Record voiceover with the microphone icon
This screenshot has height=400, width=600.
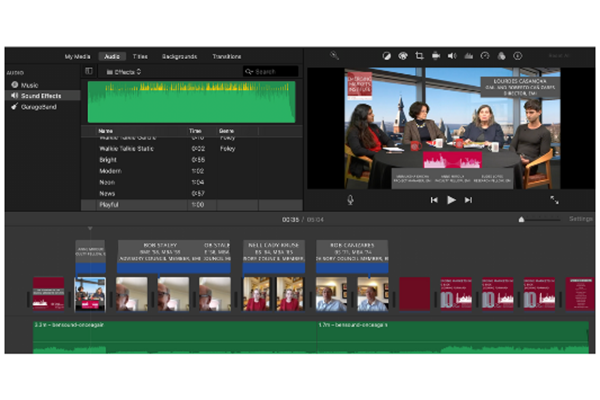pos(351,200)
